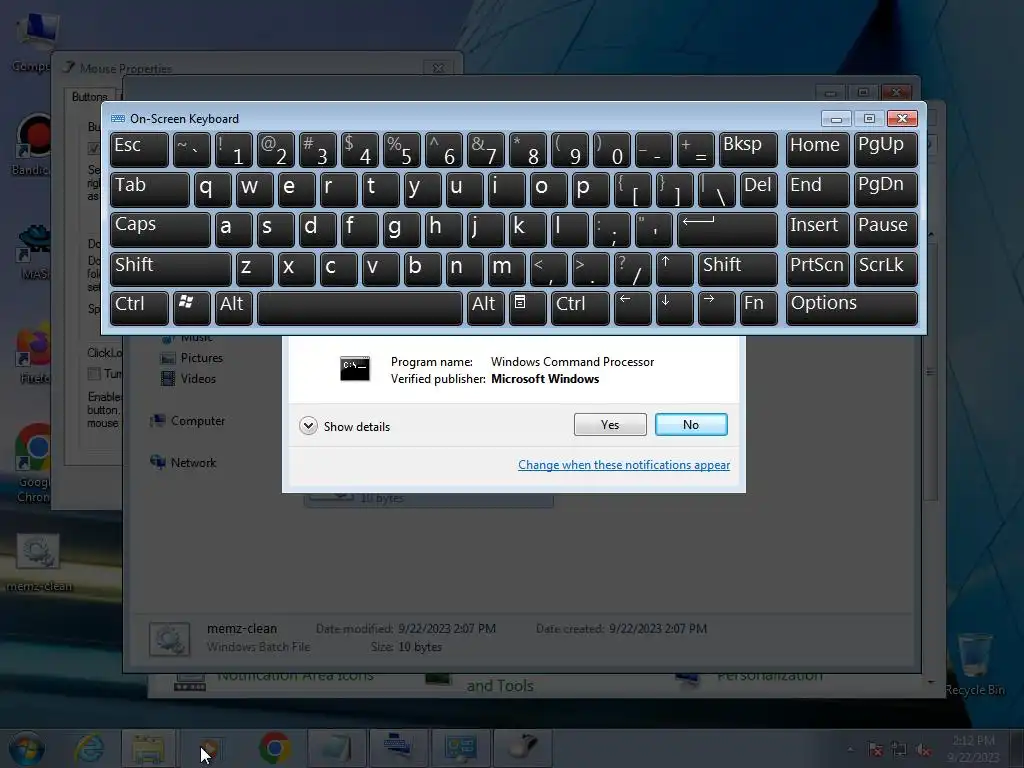
Task: Toggle the left Ctrl key
Action: [x=139, y=308]
